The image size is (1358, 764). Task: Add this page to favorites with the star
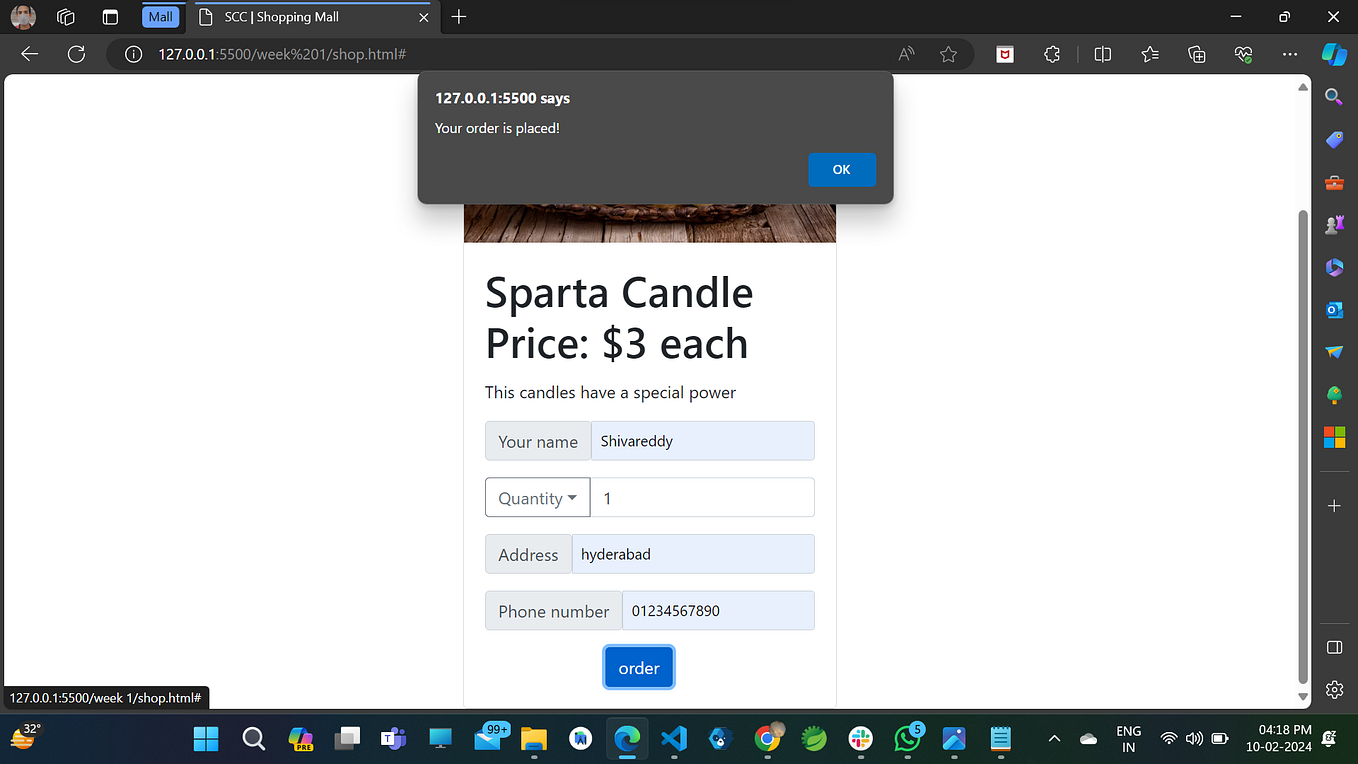pyautogui.click(x=947, y=54)
